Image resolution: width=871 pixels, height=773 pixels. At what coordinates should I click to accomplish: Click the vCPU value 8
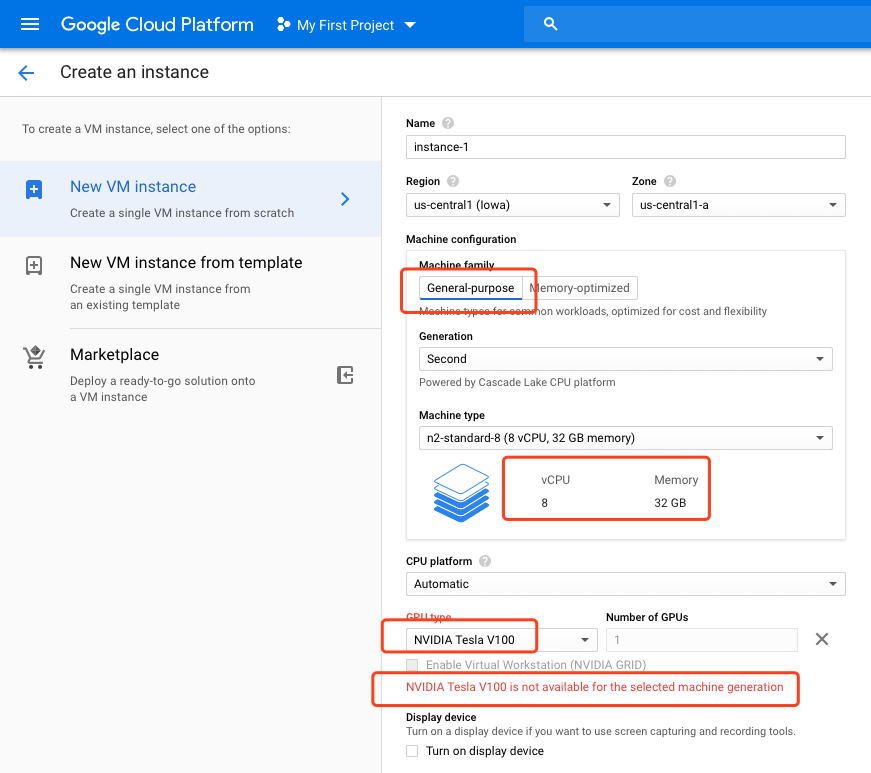(544, 503)
